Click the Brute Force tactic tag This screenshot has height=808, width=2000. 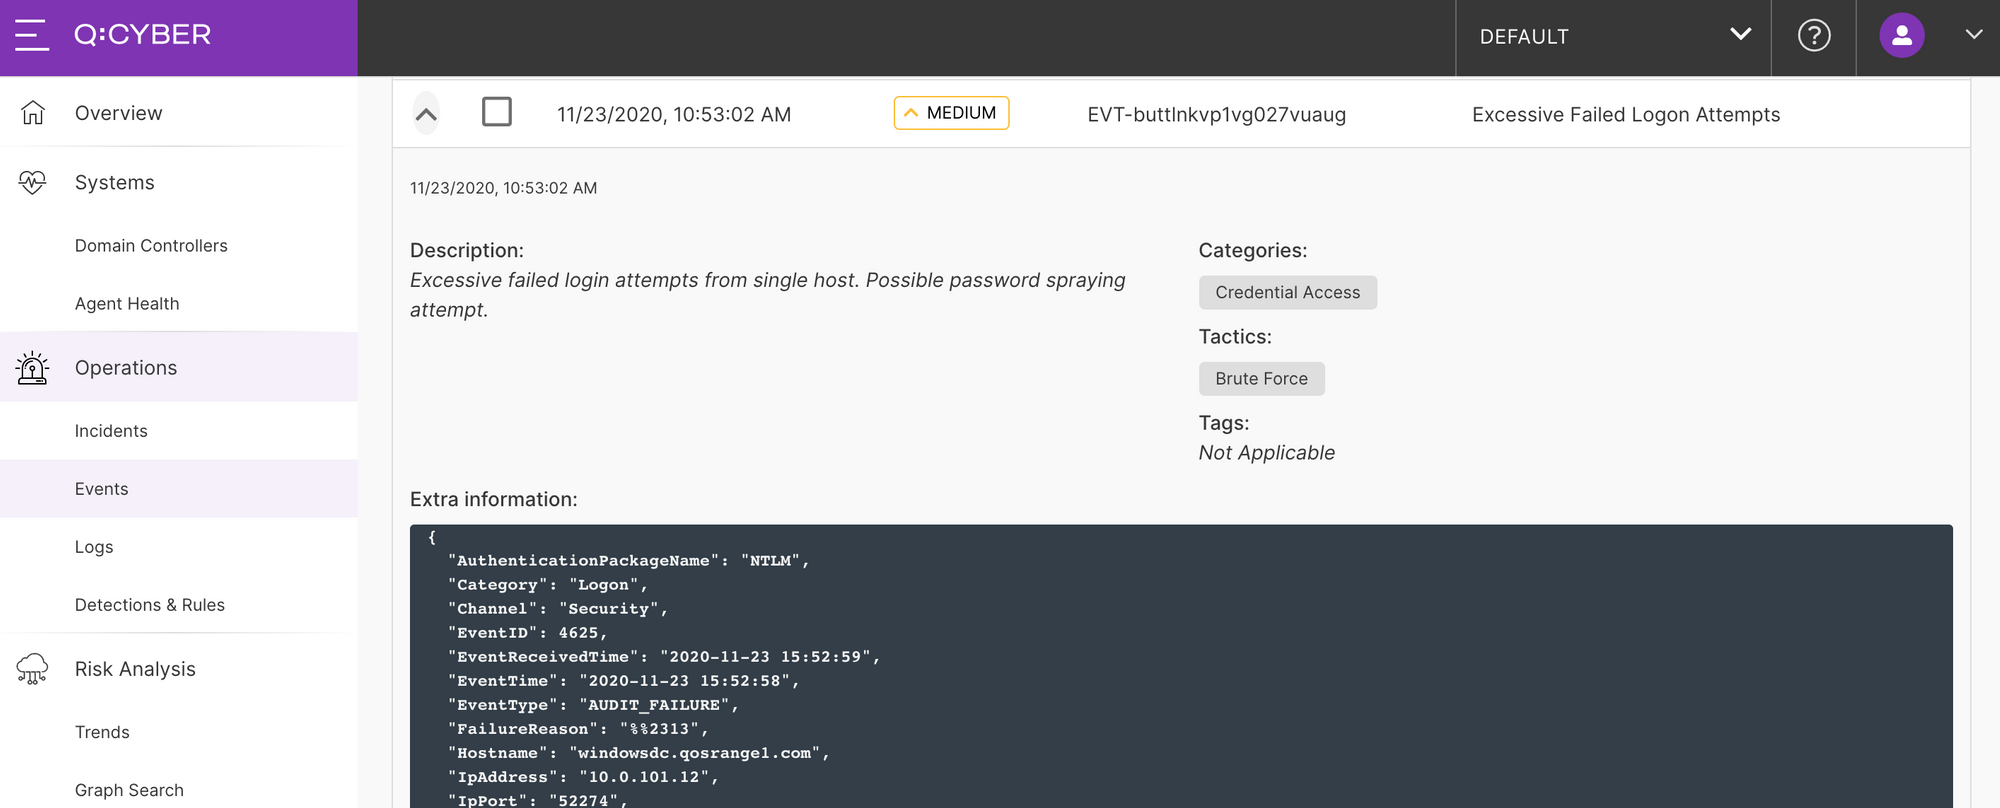tap(1262, 379)
